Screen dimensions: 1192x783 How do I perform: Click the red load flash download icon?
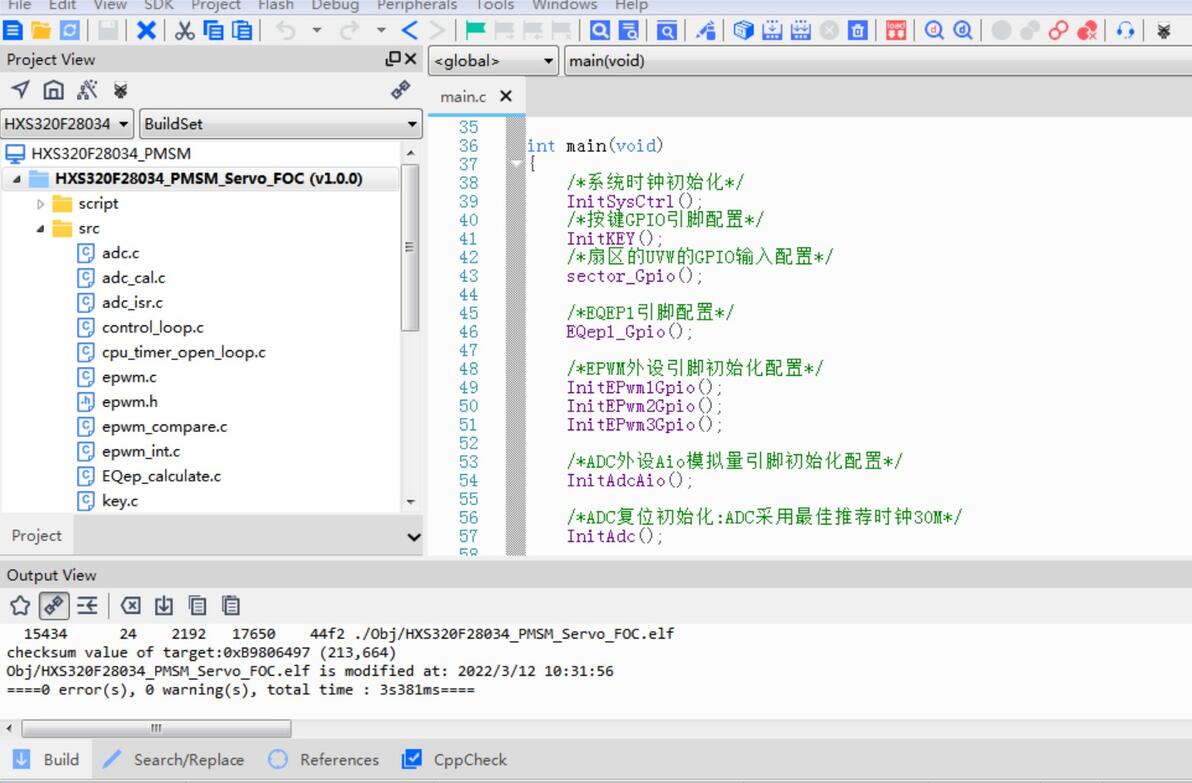pos(896,30)
